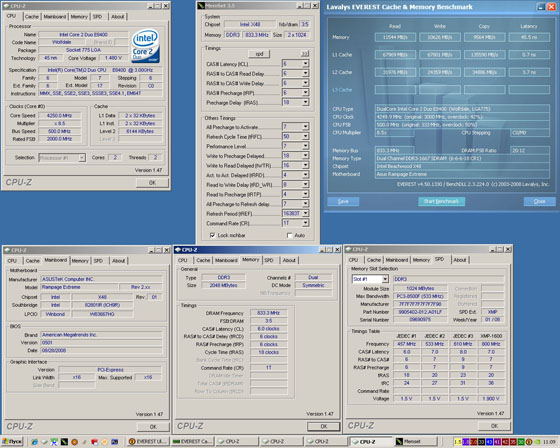Click the blue quick launch icon before EVEREST
This screenshot has width=560, height=448.
tap(114, 442)
